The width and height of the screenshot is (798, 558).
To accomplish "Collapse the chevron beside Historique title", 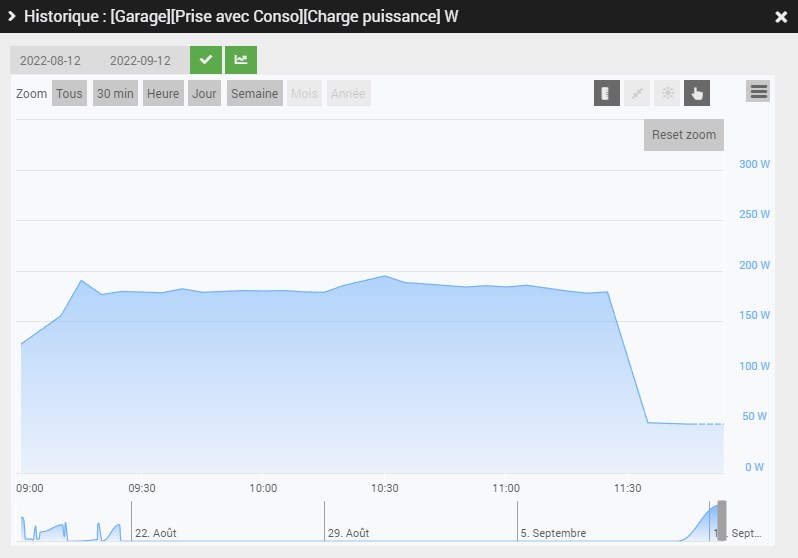I will click(12, 16).
